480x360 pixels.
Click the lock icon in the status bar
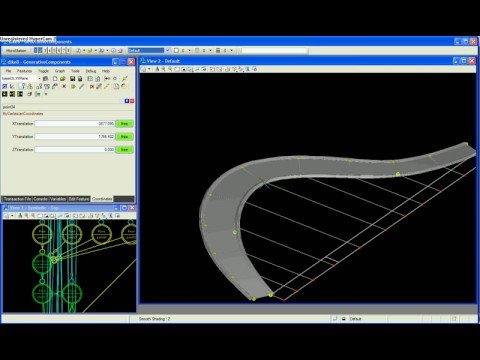pyautogui.click(x=344, y=319)
